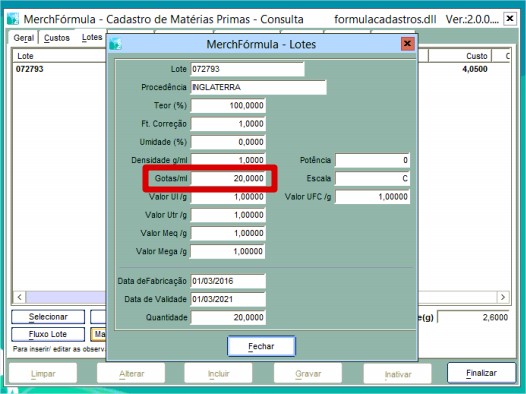Click the Finalizar button
Image resolution: width=526 pixels, height=394 pixels.
point(481,373)
